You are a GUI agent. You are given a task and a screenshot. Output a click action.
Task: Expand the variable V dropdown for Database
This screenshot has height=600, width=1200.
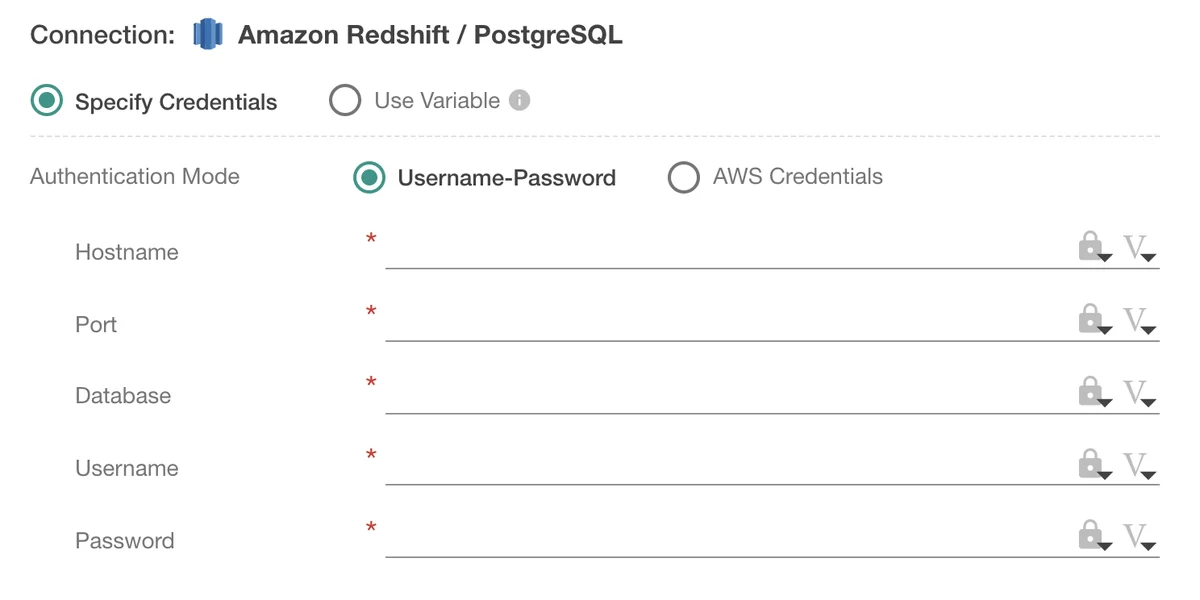point(1138,392)
